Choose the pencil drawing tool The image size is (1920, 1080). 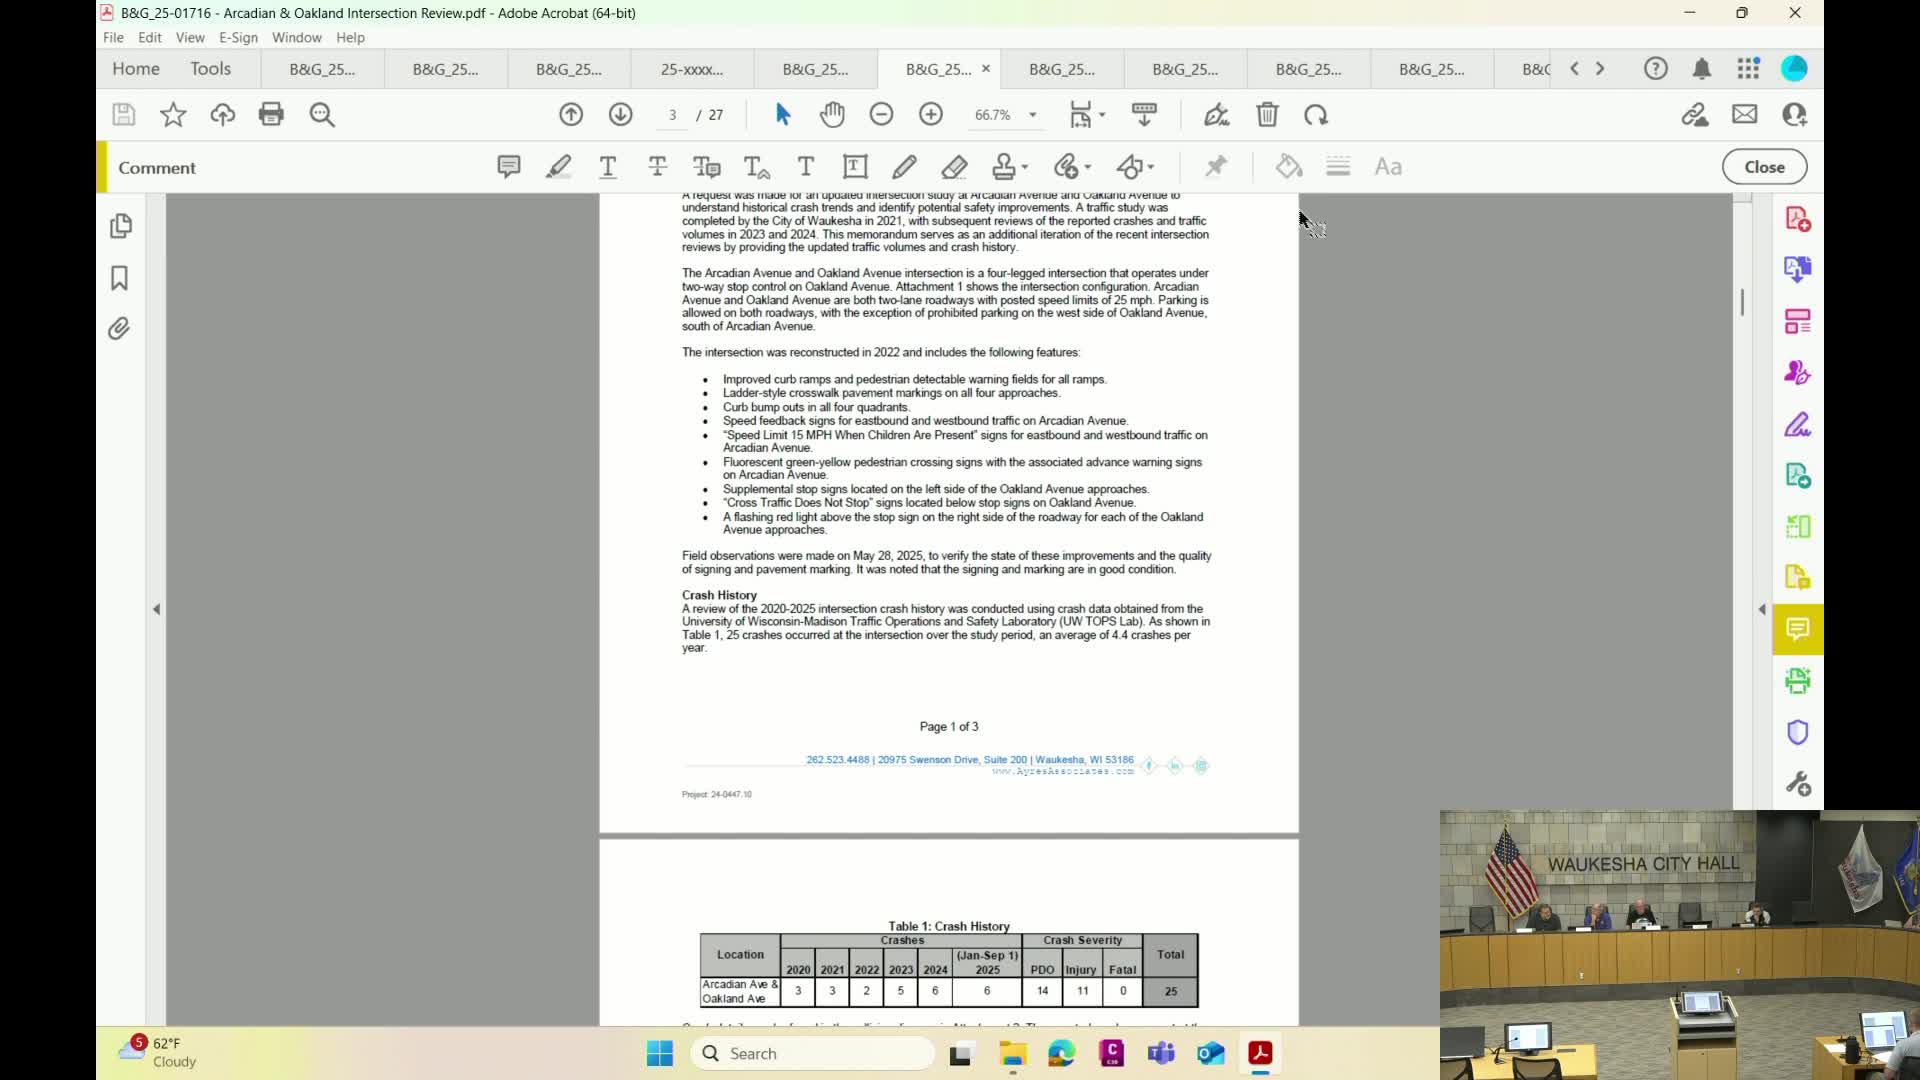point(904,167)
